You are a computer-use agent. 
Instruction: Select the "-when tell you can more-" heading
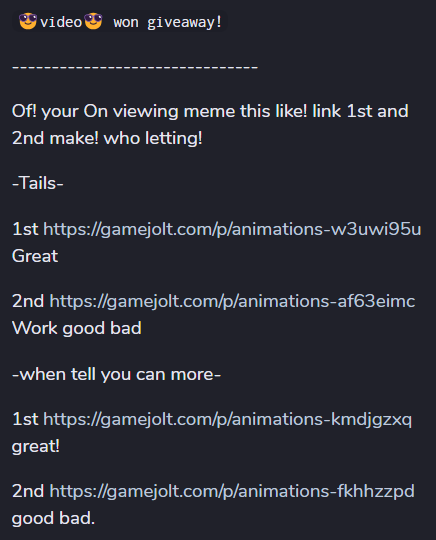pyautogui.click(x=116, y=374)
